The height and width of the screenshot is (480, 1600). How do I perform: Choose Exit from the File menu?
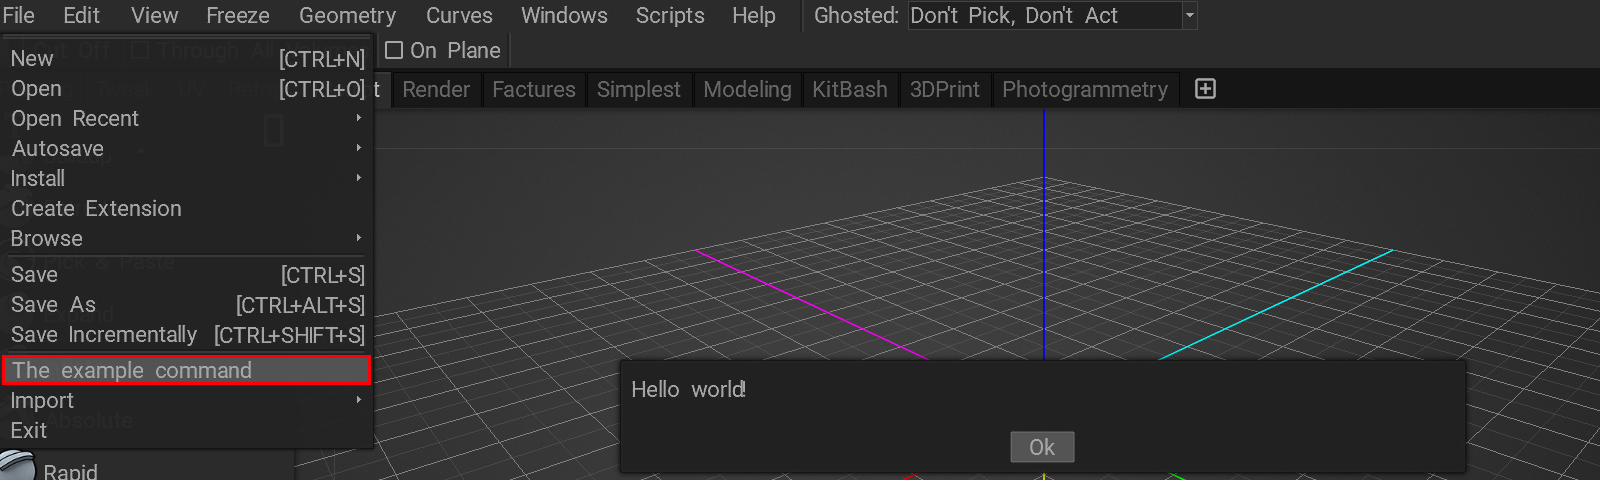tap(29, 430)
